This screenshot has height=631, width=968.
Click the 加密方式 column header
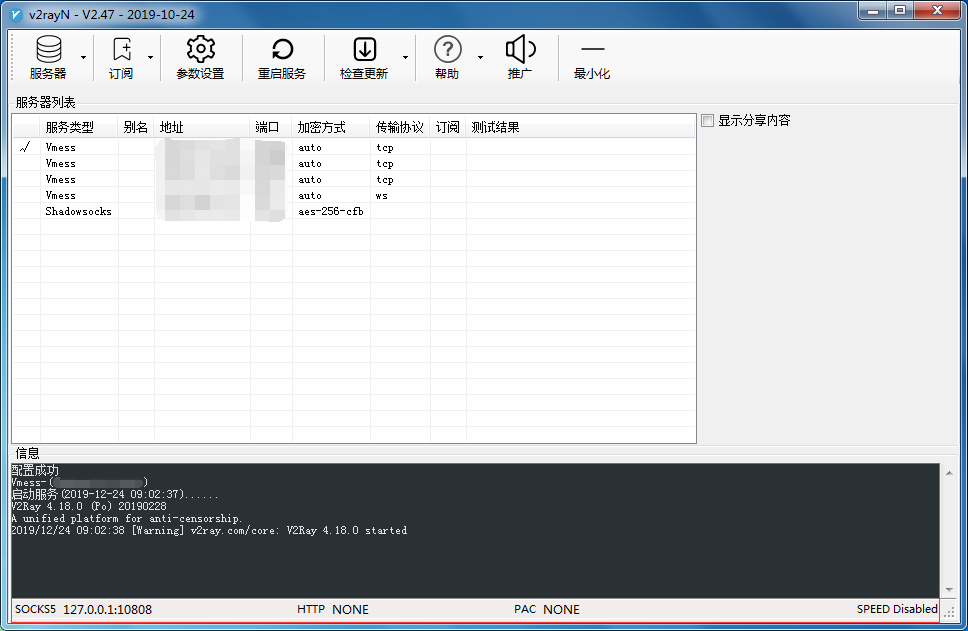(x=331, y=127)
